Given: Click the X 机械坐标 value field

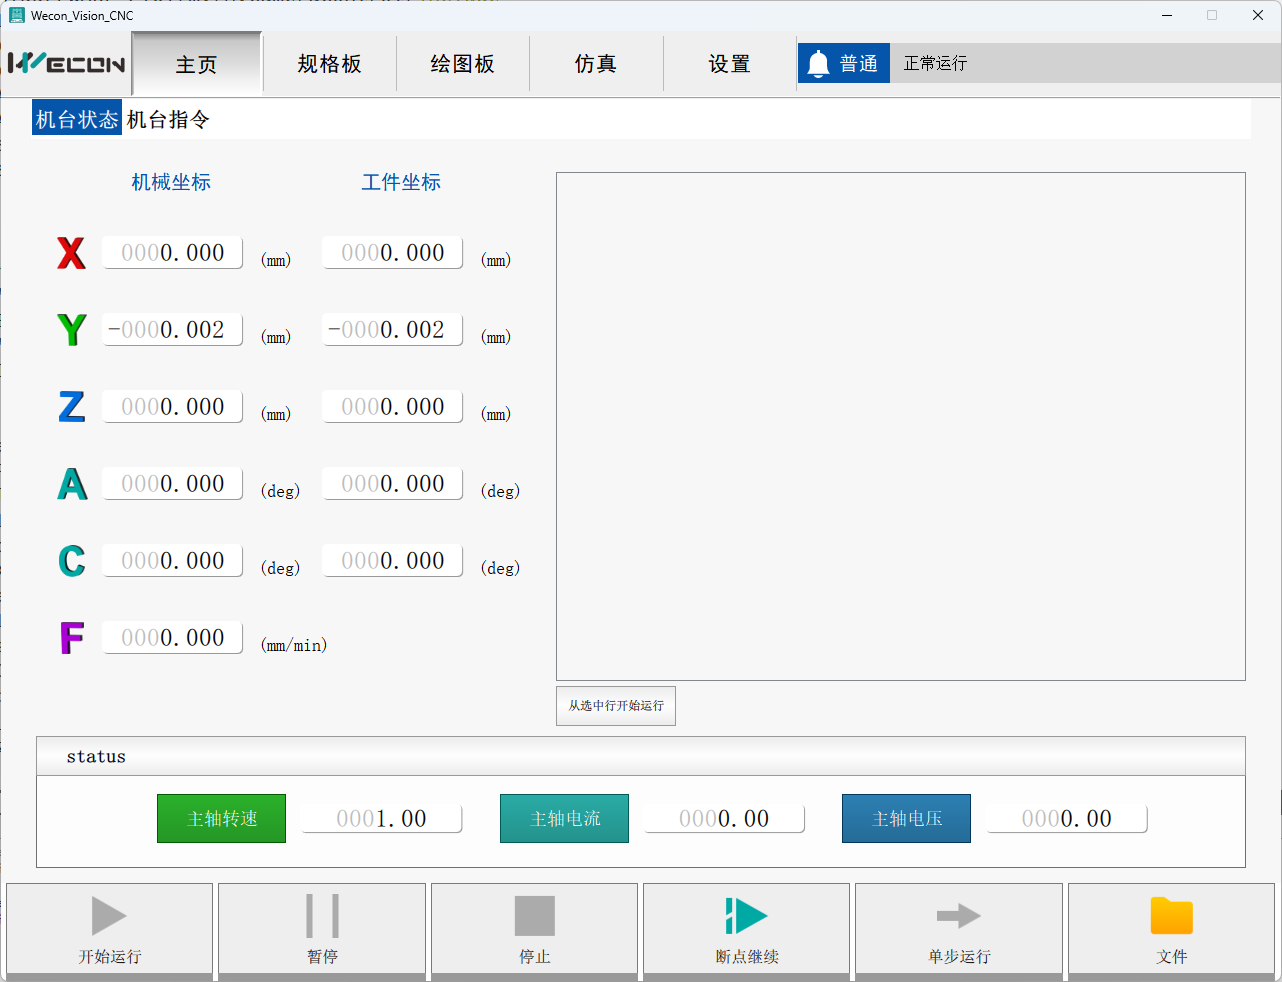Looking at the screenshot, I should tap(172, 253).
